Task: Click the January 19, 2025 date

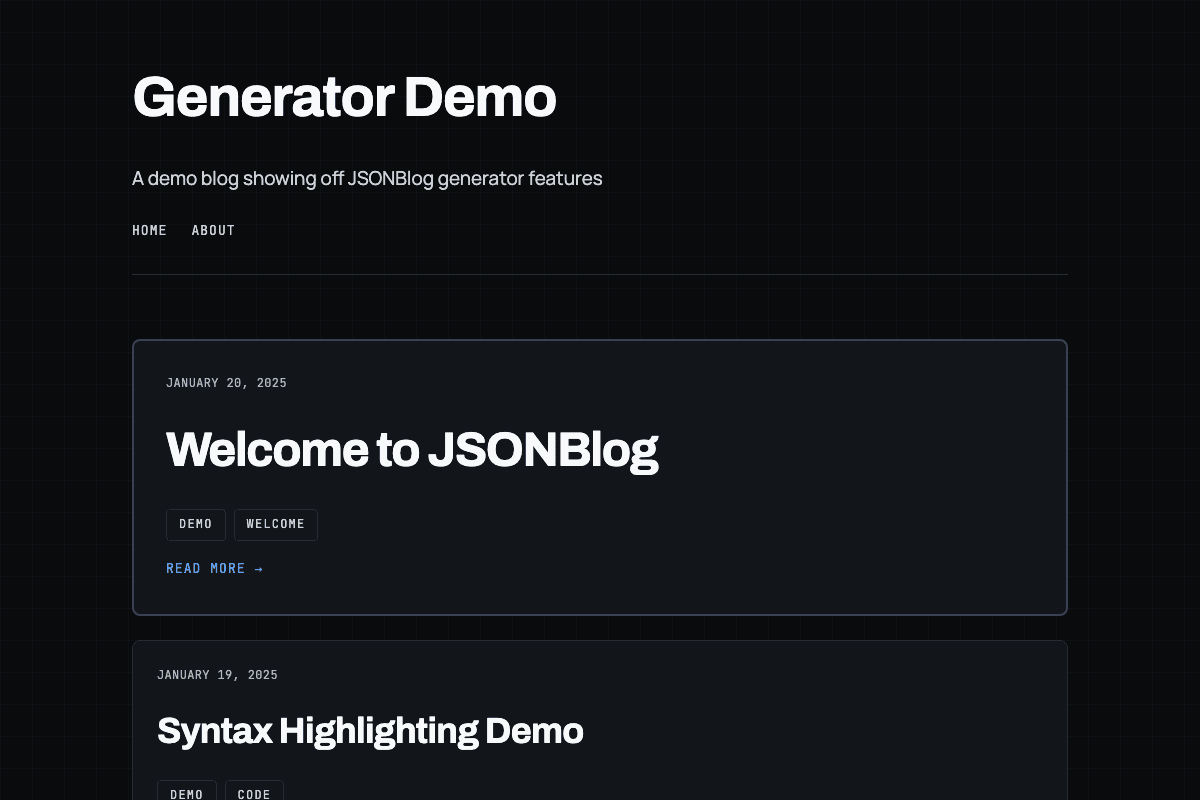Action: [217, 675]
